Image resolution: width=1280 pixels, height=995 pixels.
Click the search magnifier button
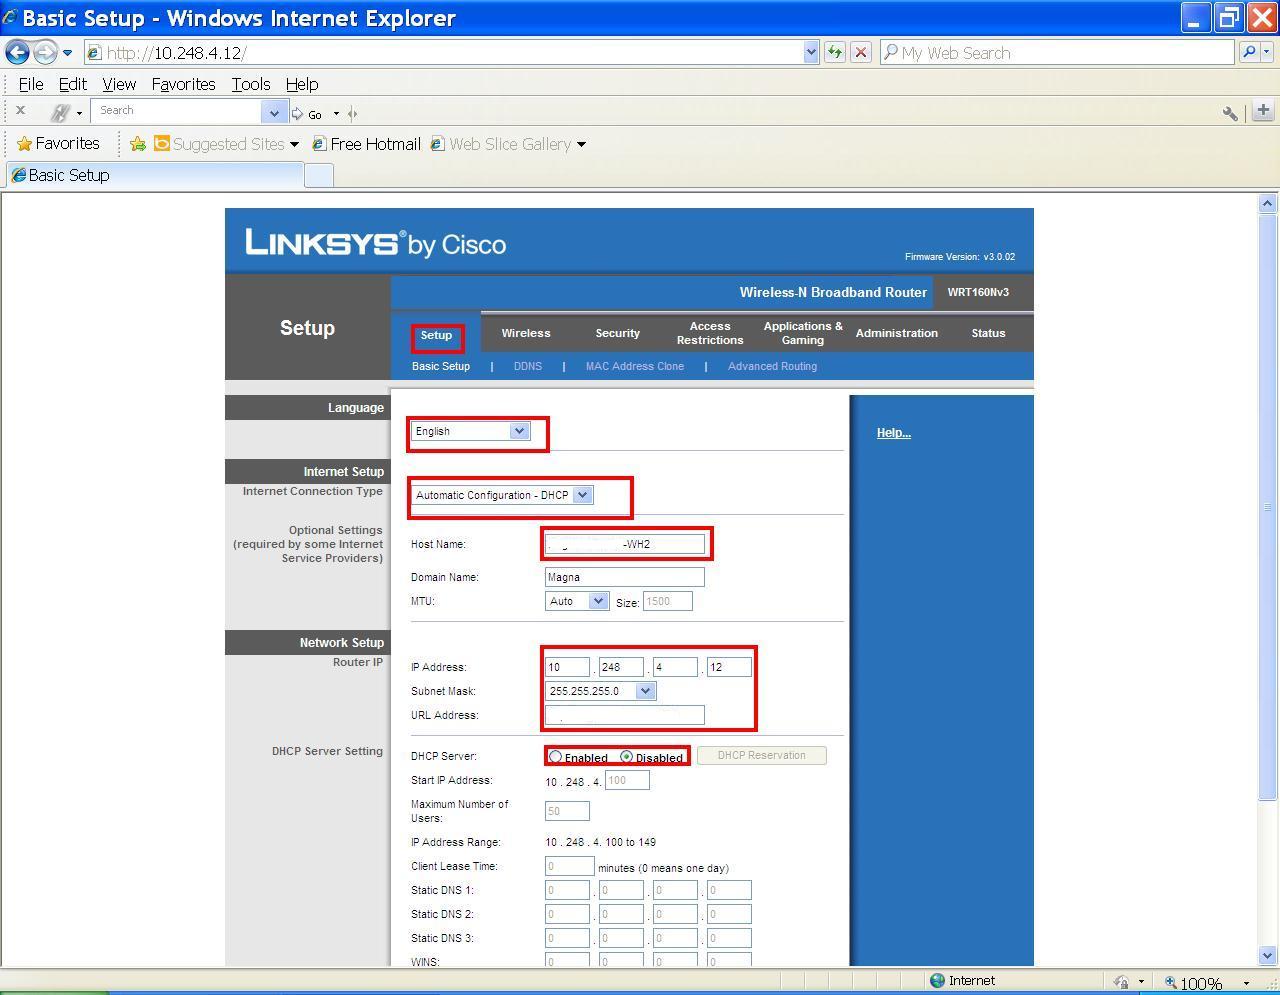[x=1250, y=52]
